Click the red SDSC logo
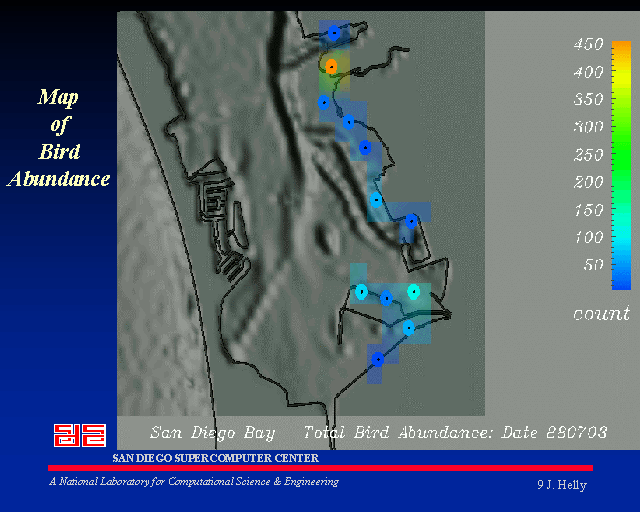 (80, 435)
